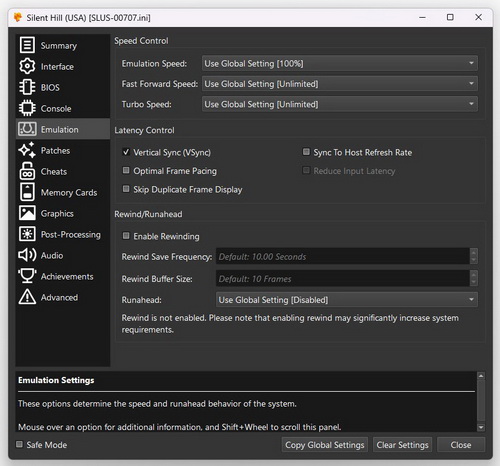Select the Post-Processing icon
This screenshot has height=466, width=500.
[x=27, y=234]
